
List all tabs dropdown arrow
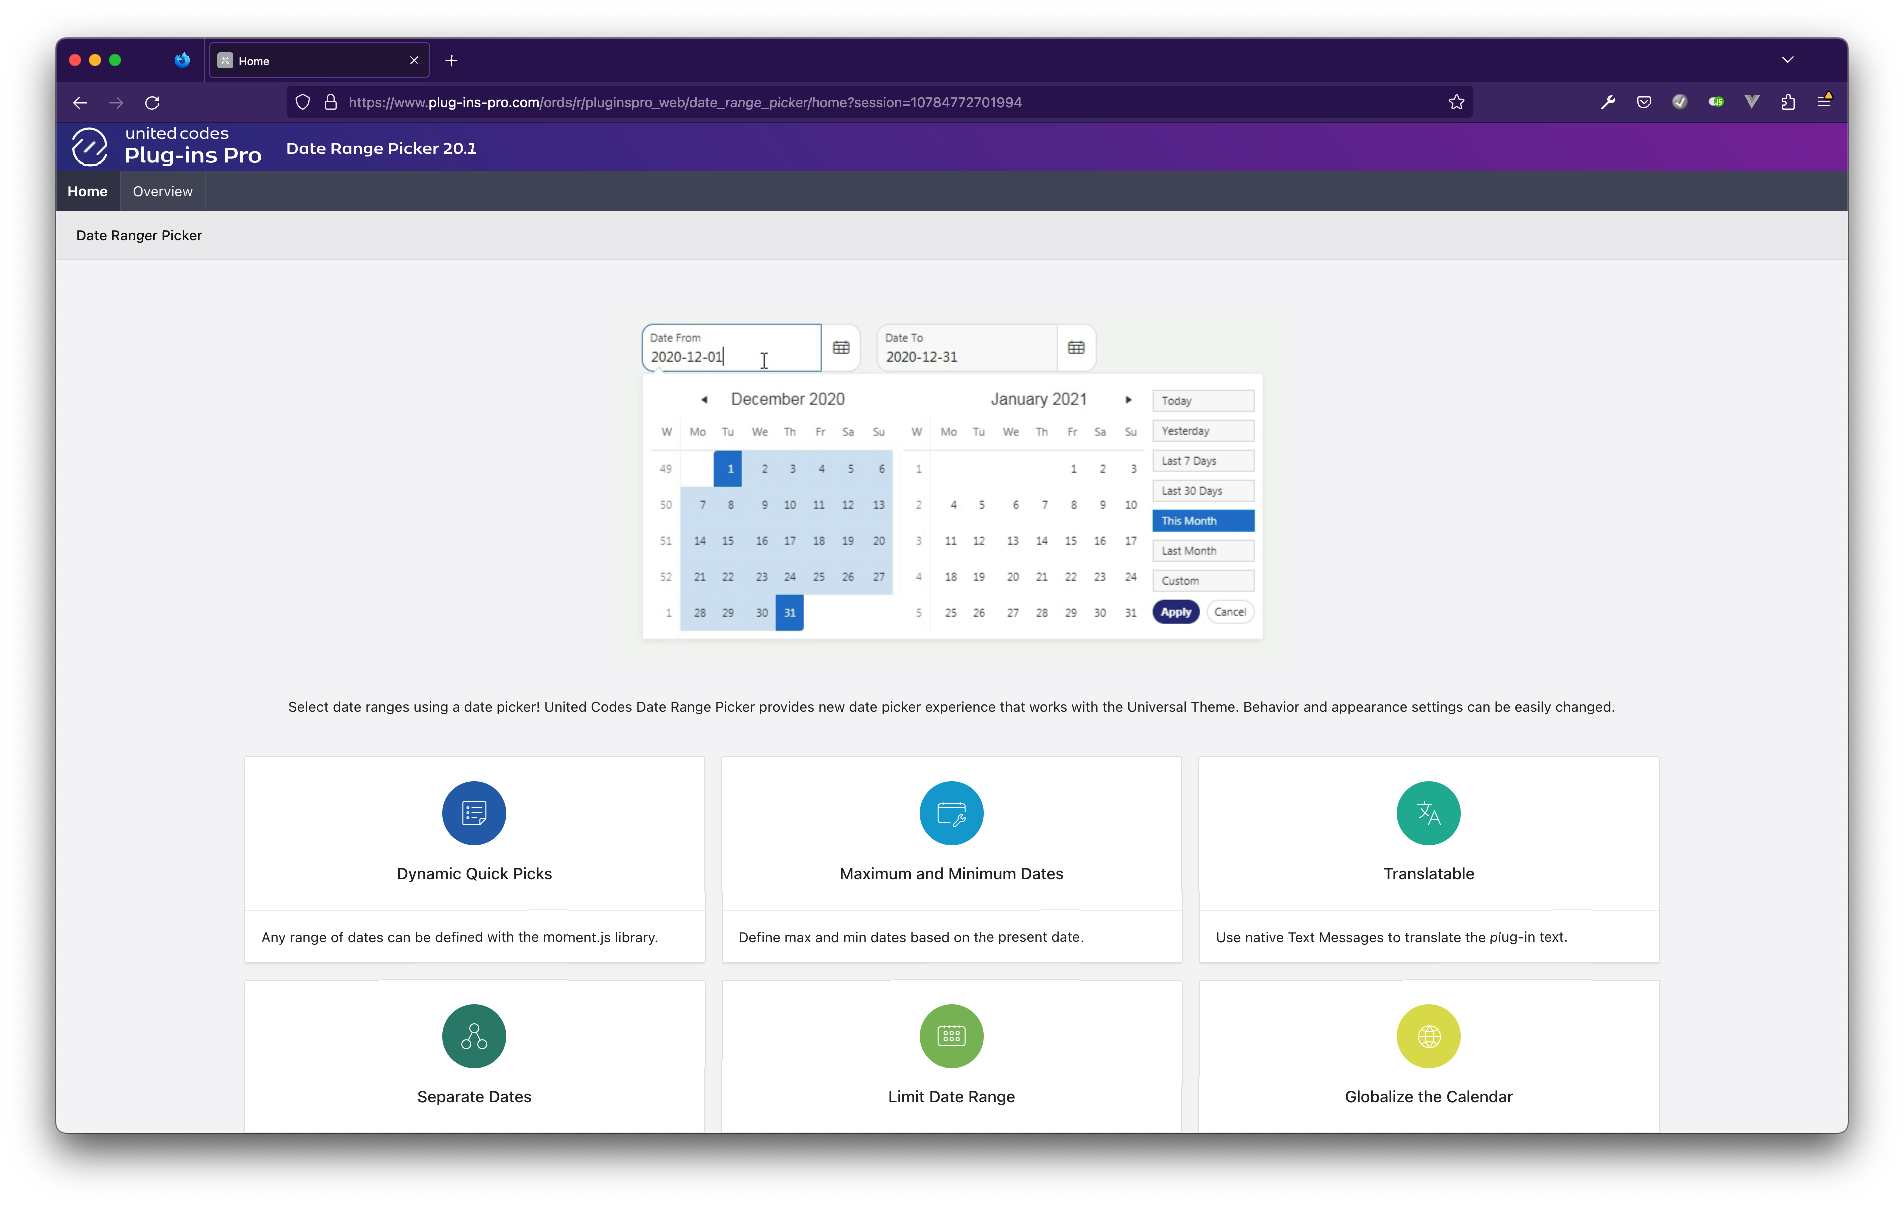click(1787, 60)
